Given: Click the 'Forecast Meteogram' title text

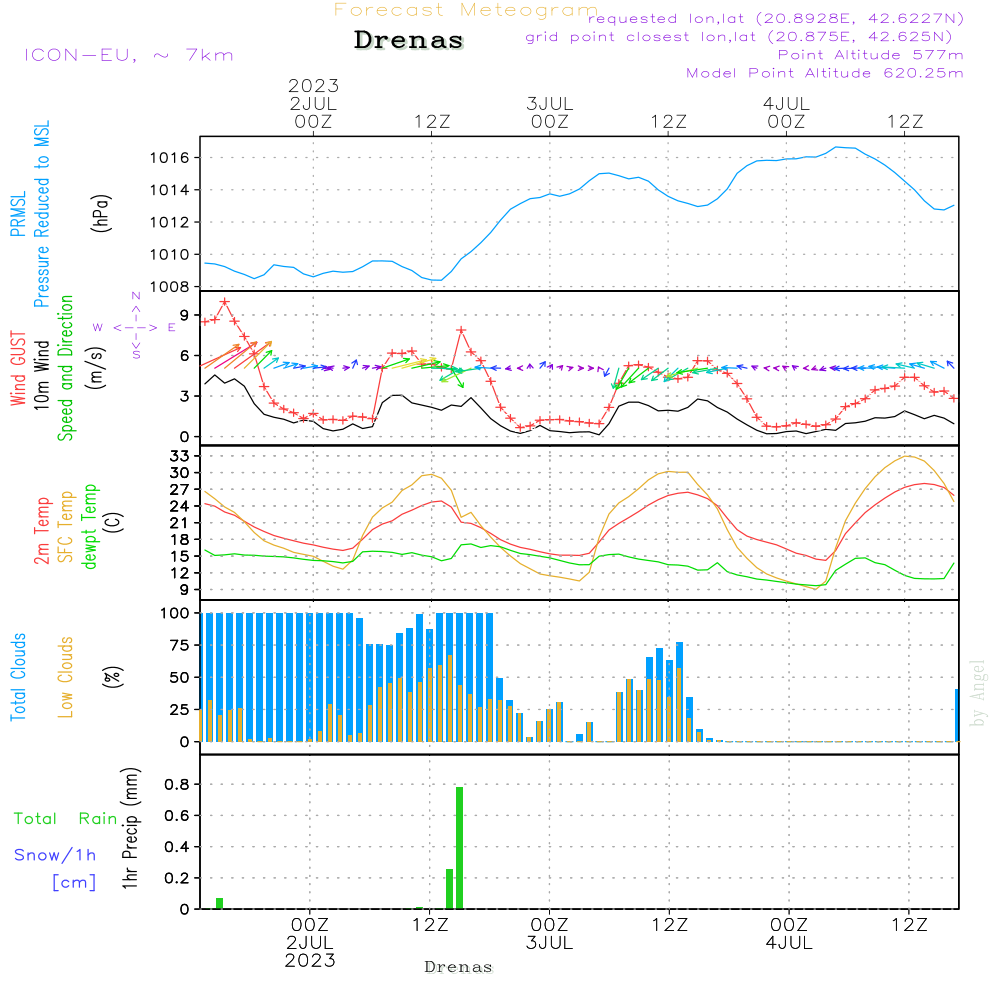Looking at the screenshot, I should (x=466, y=10).
